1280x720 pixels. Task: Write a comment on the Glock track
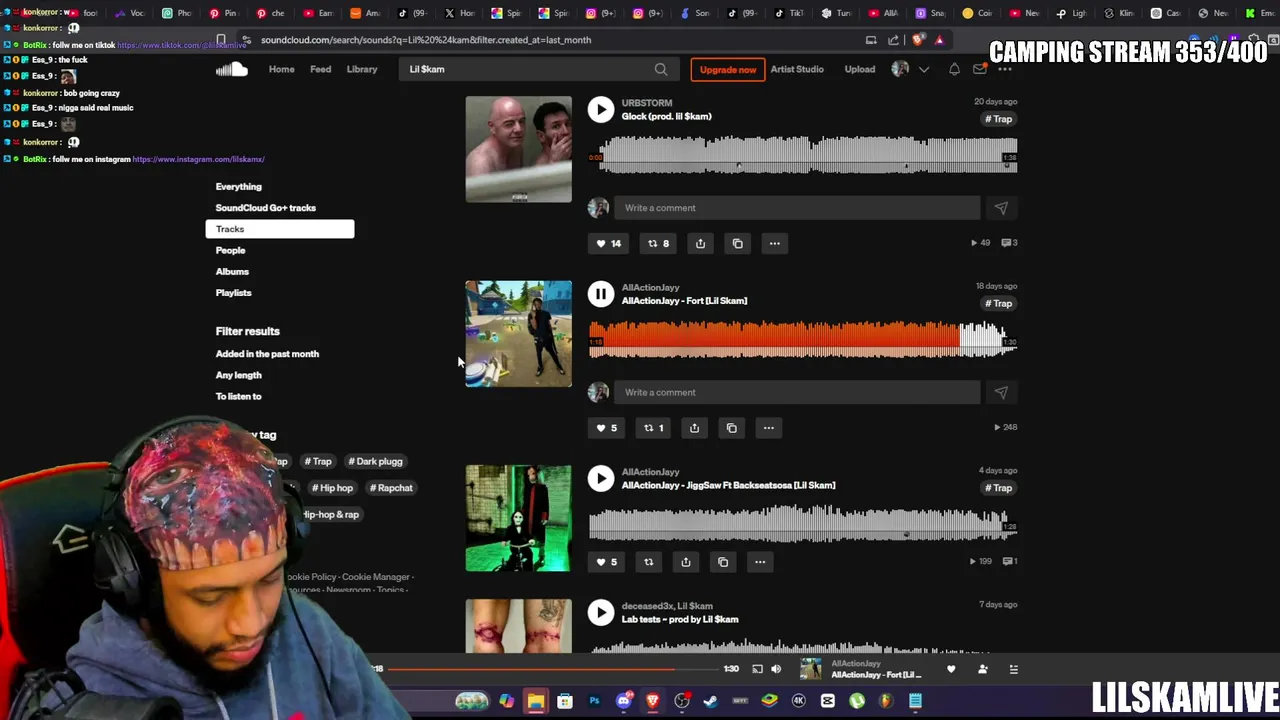click(x=797, y=208)
